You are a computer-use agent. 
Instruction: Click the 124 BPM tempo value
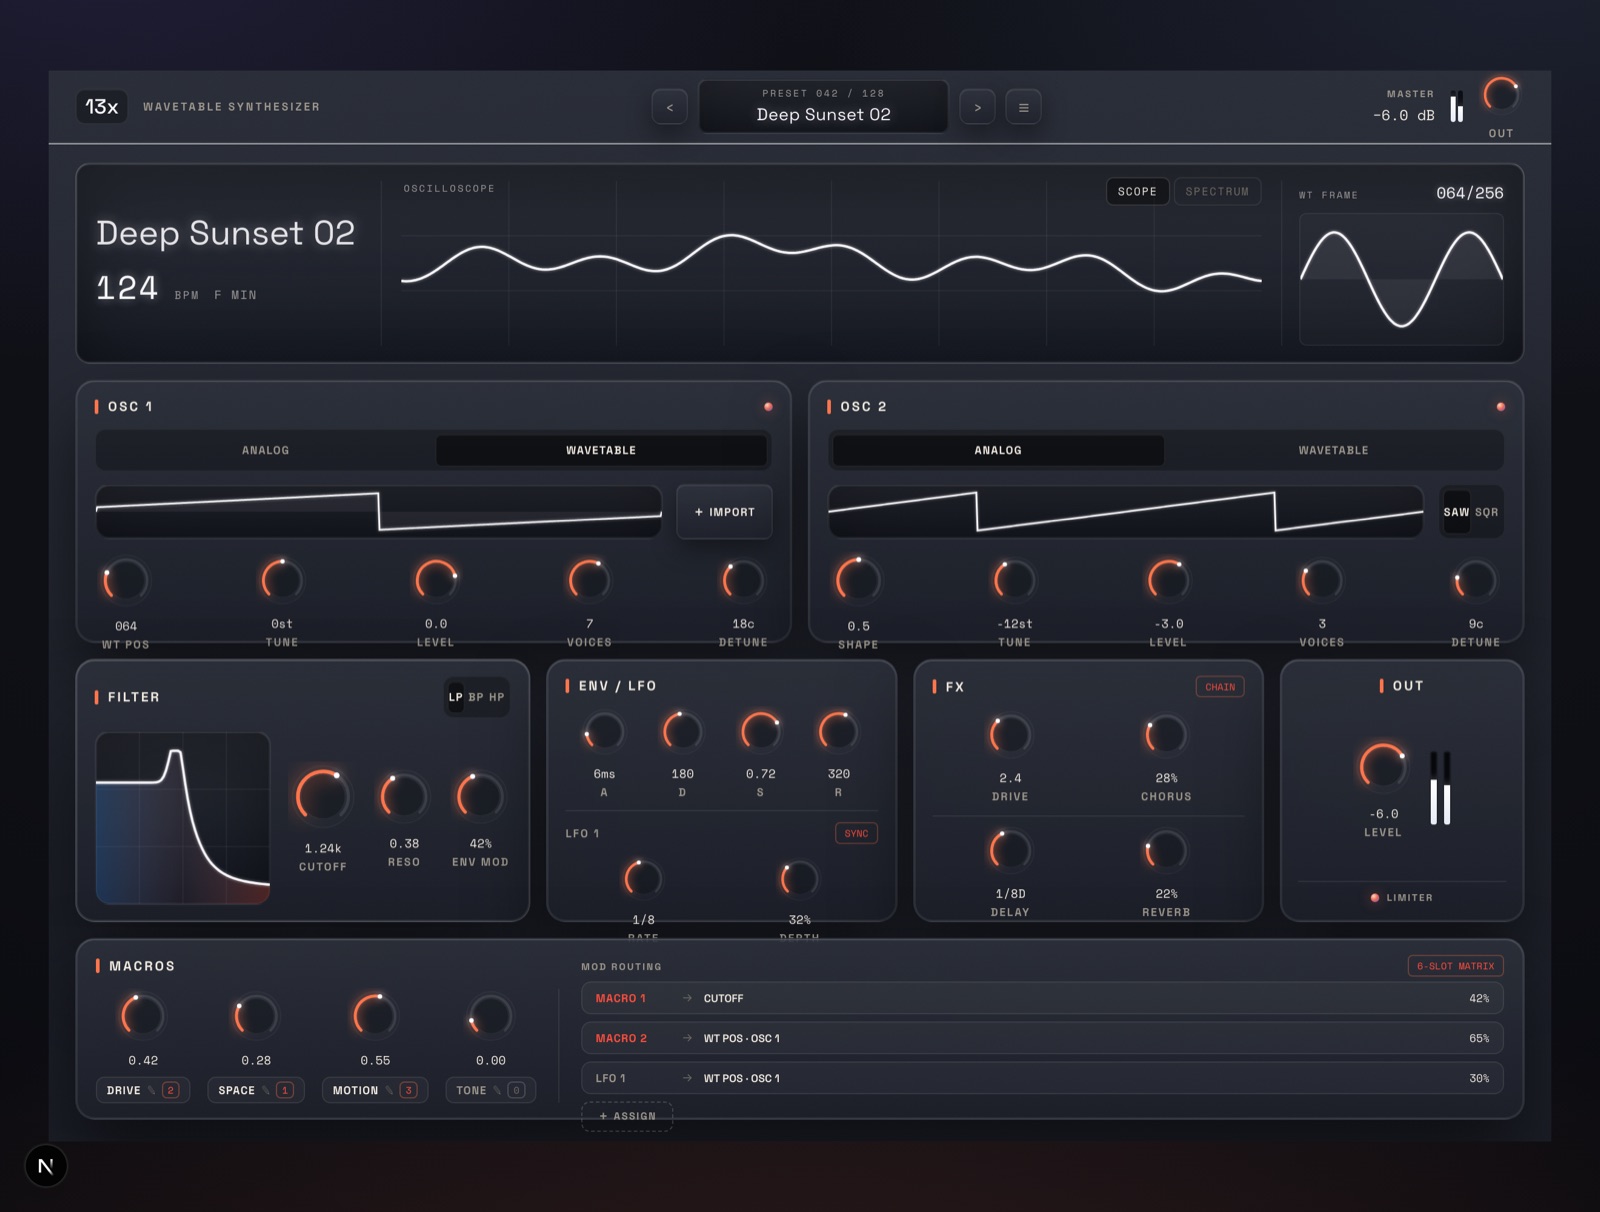127,288
